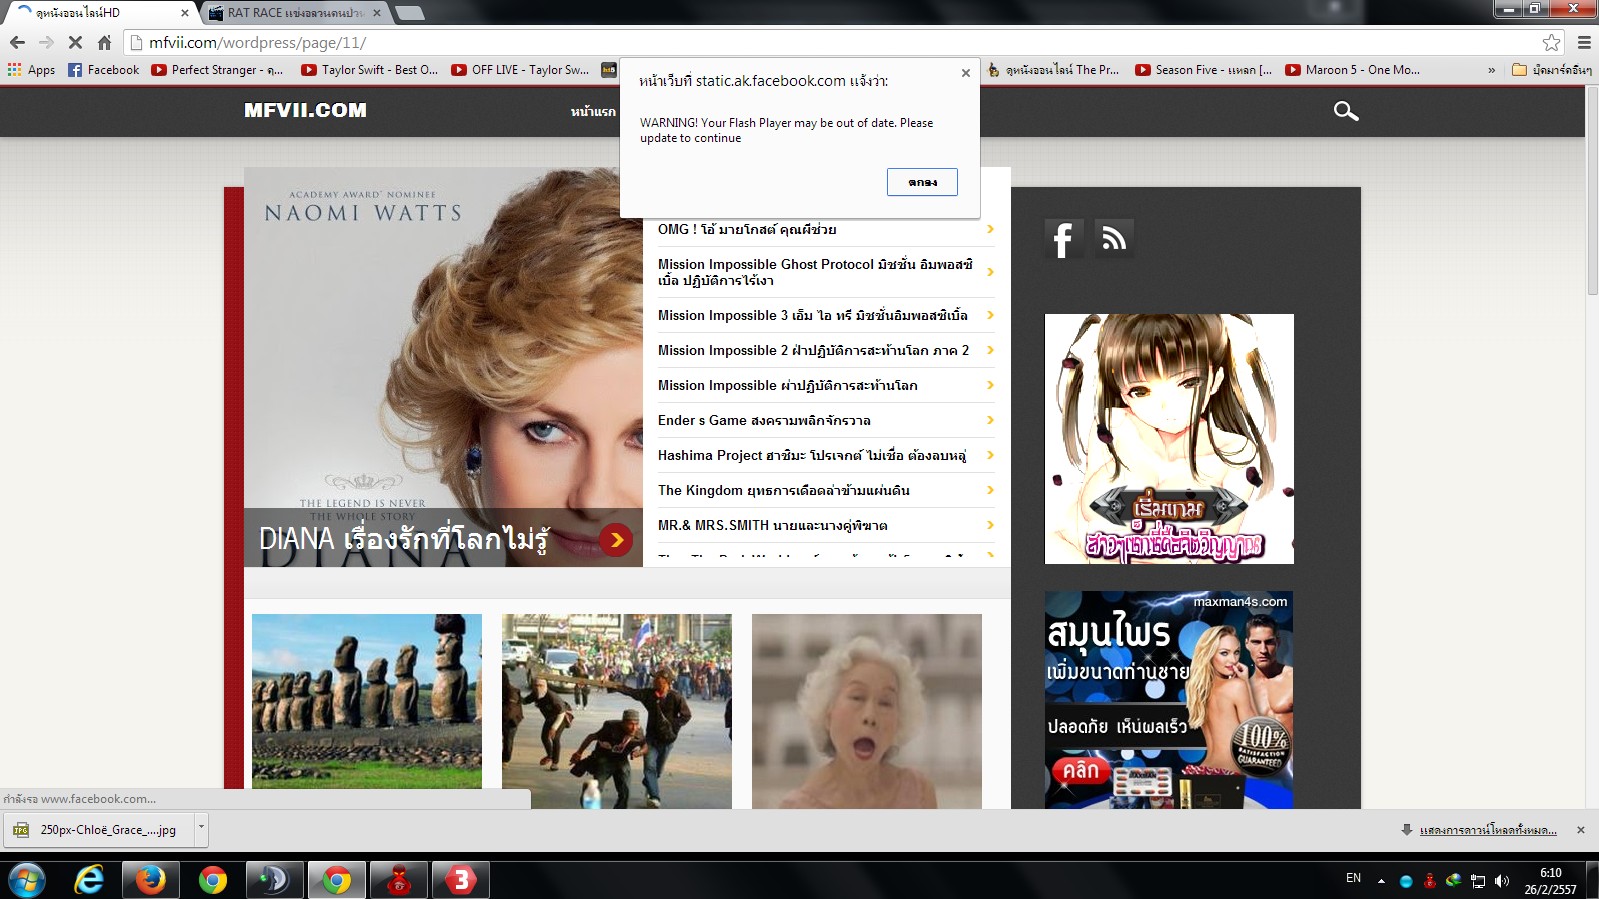Open the site search magnifier
Viewport: 1599px width, 899px height.
[x=1346, y=111]
